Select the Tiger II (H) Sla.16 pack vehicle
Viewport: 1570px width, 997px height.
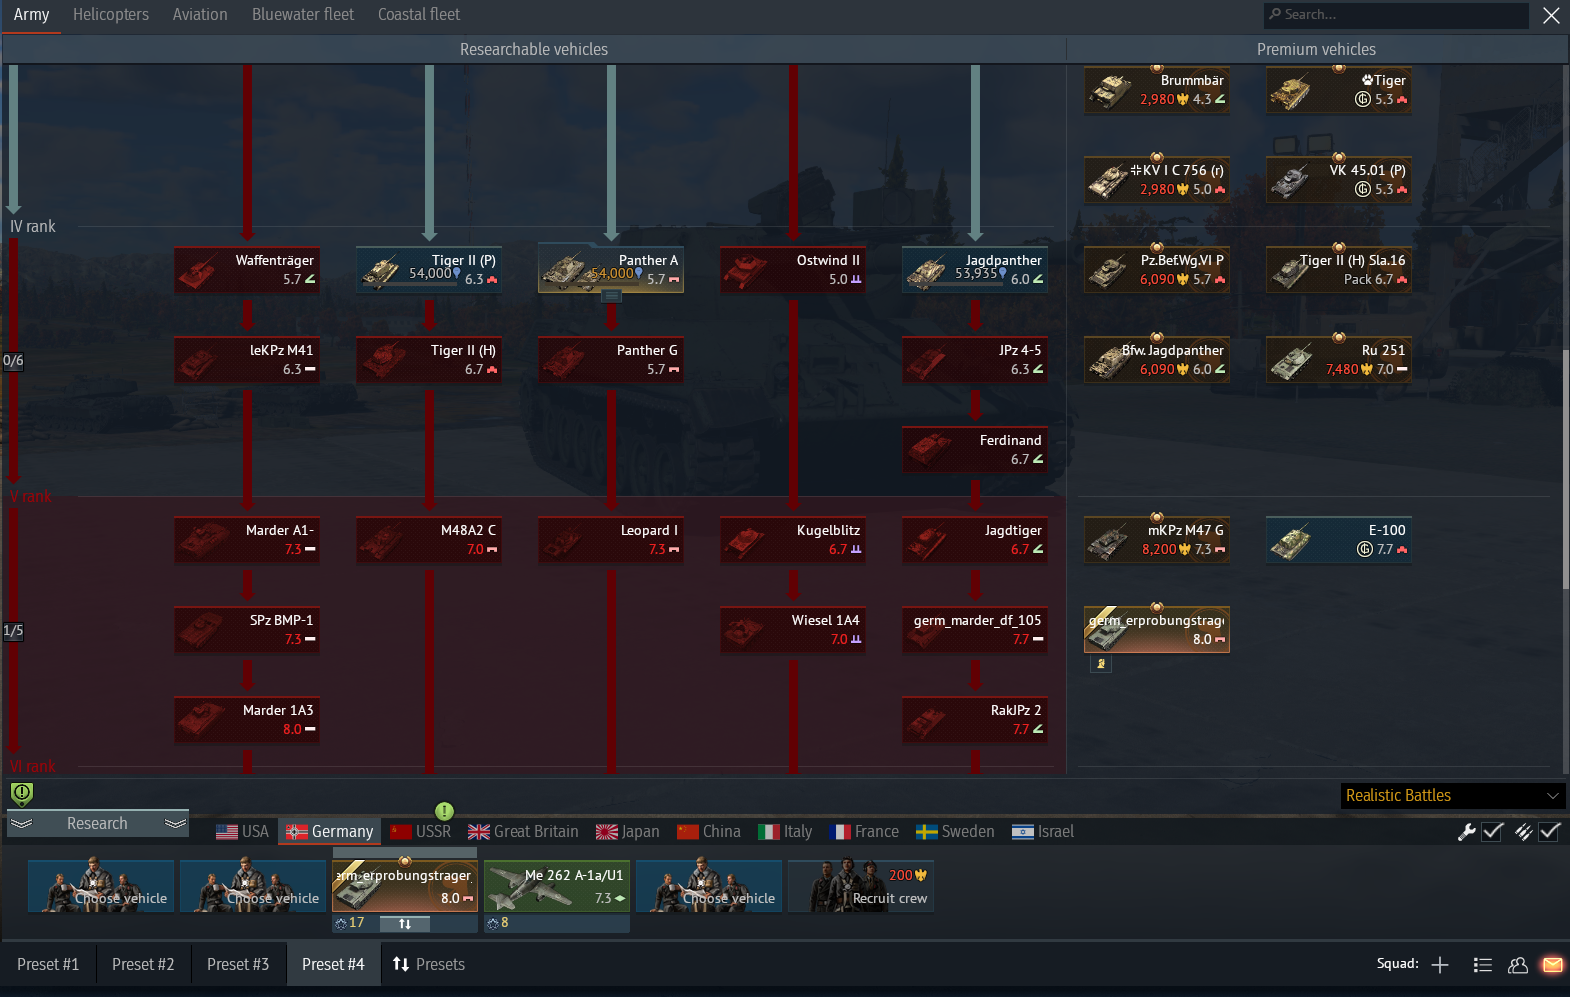tap(1339, 270)
